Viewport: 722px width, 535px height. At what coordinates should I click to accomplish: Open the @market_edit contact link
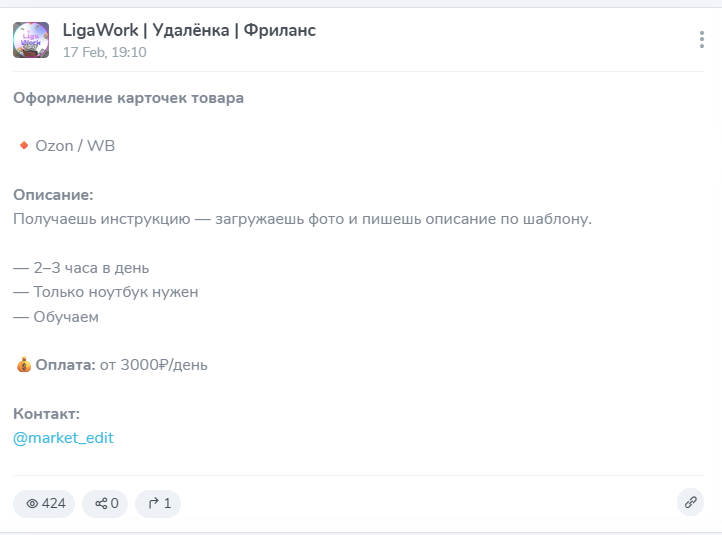(x=63, y=438)
